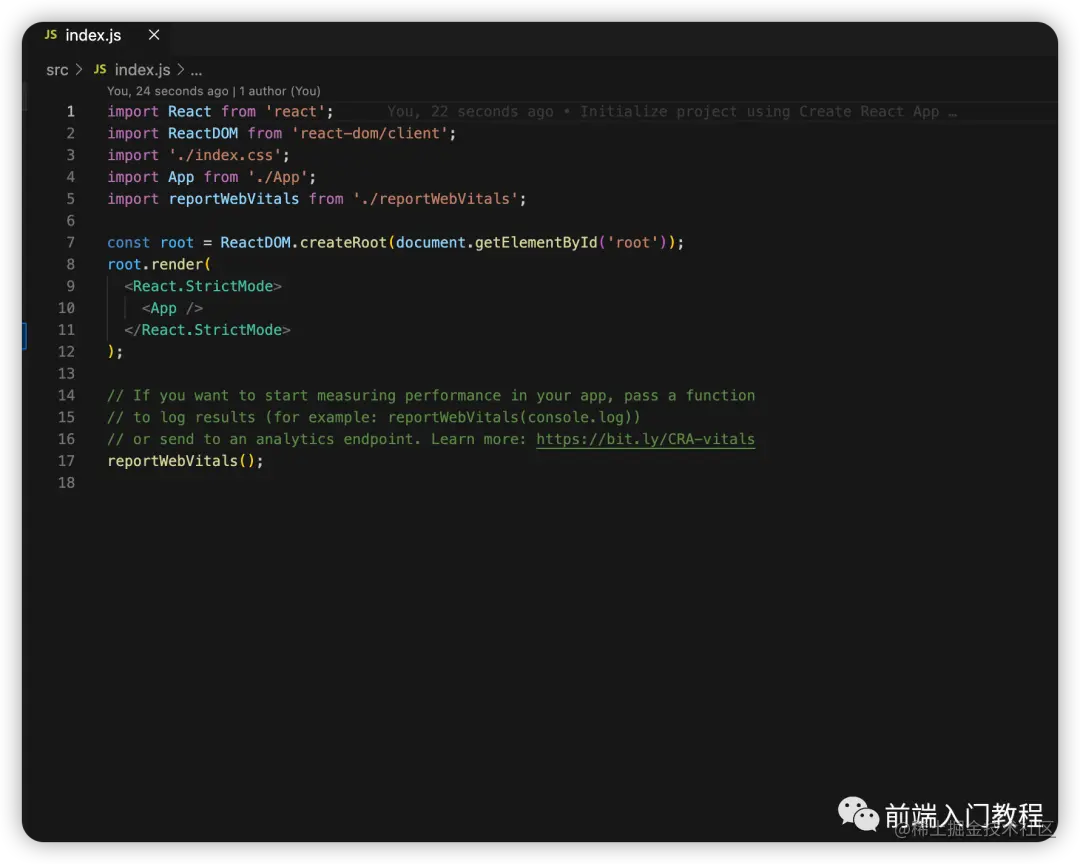
Task: Expand the chevron after src breadcrumb
Action: click(79, 70)
